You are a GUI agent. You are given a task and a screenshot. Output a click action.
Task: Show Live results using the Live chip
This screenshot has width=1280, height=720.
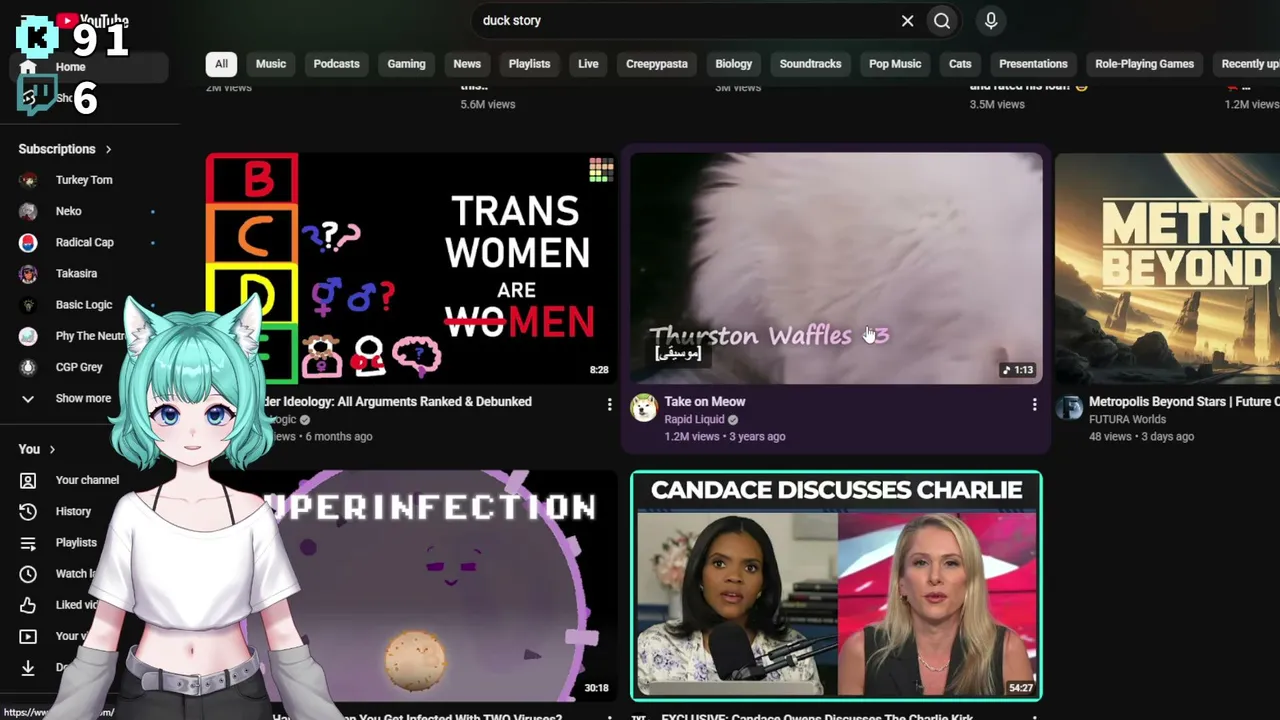[x=588, y=64]
